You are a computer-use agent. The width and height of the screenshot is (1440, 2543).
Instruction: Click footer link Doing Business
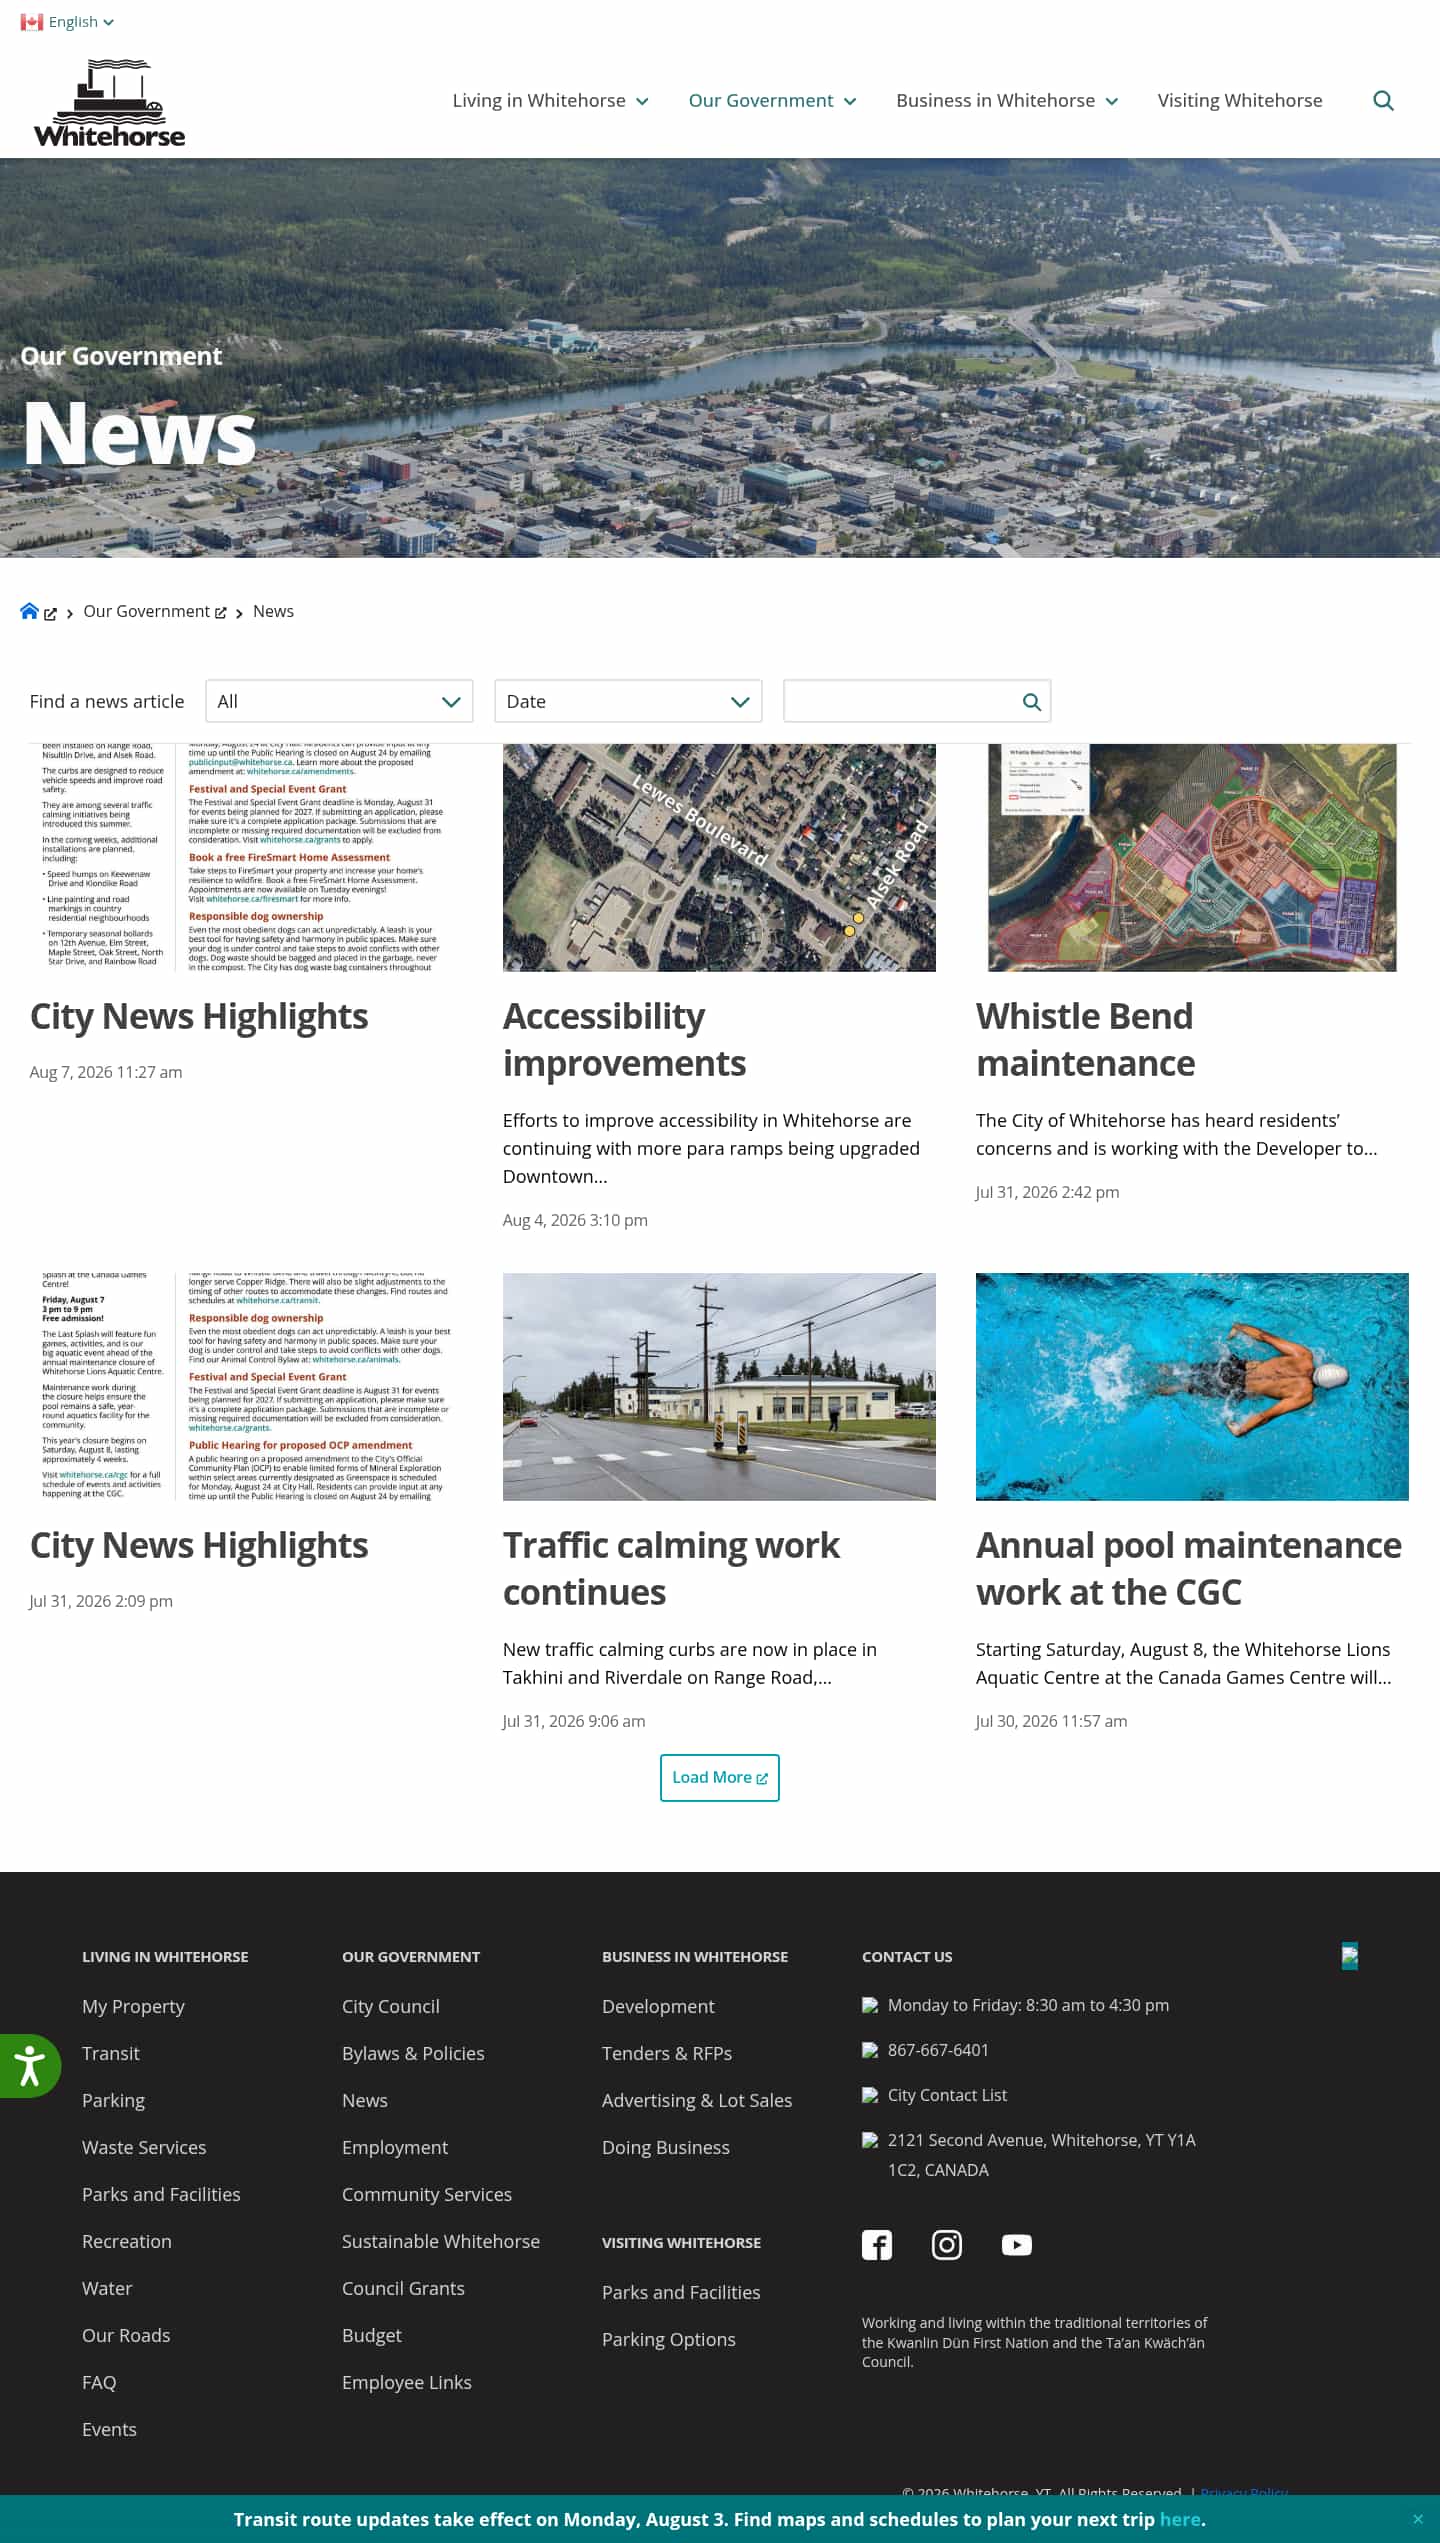pos(666,2147)
